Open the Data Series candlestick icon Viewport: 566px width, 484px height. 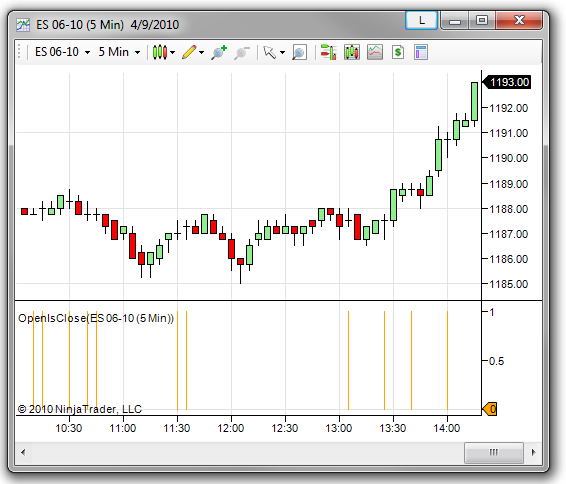[352, 52]
